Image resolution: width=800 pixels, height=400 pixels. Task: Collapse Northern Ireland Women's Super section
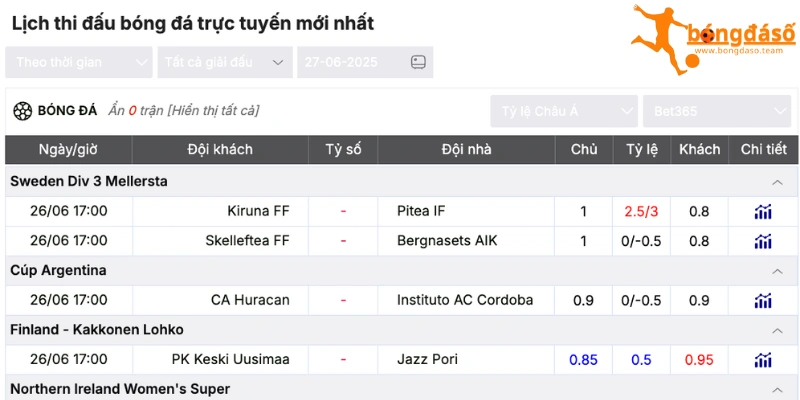pos(777,388)
